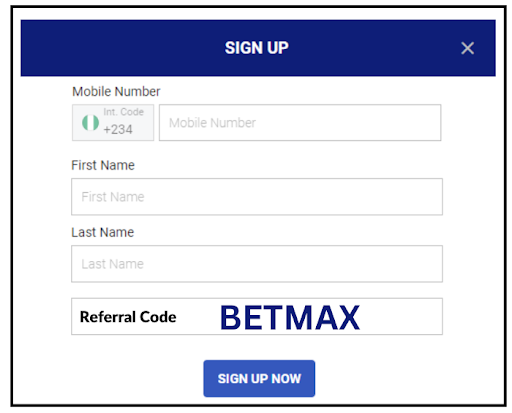Focus the Mobile Number input field

tap(300, 123)
